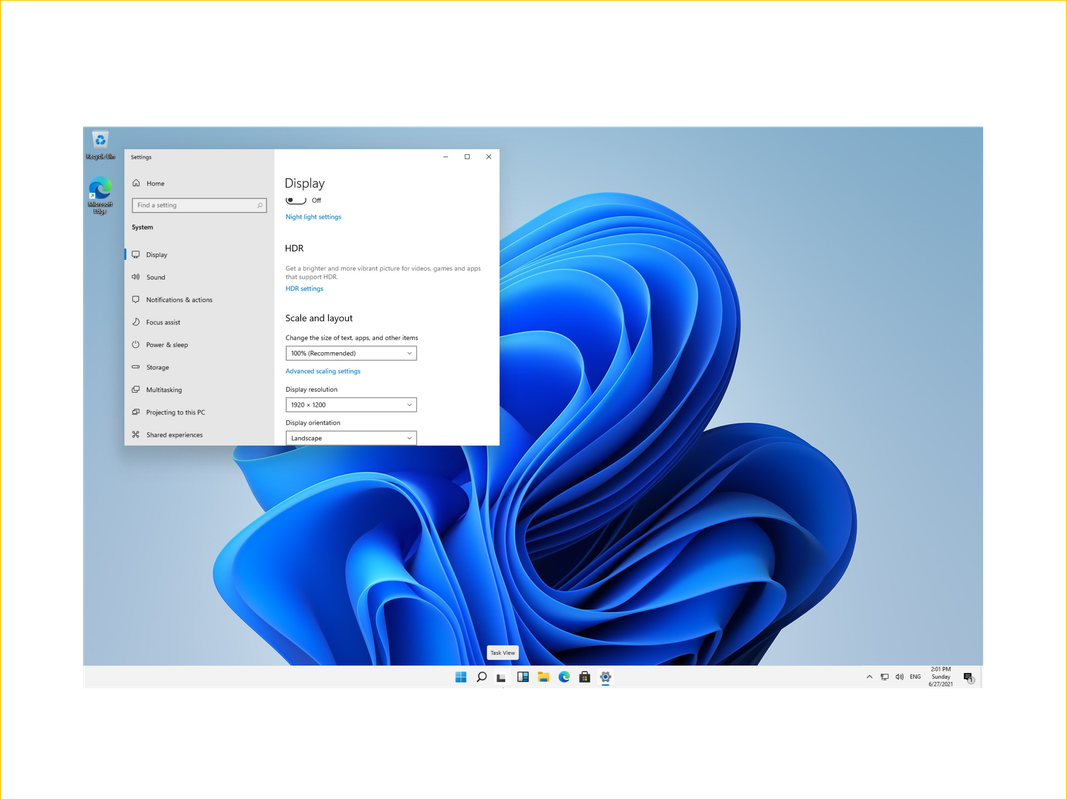Open Task View on the taskbar
Screen dimensions: 1067x800
[x=502, y=677]
